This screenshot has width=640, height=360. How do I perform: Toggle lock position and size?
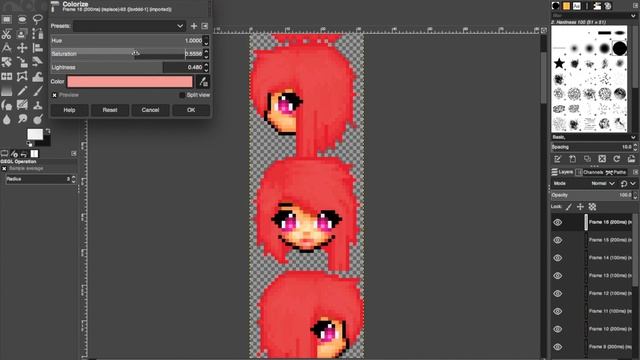pos(580,207)
